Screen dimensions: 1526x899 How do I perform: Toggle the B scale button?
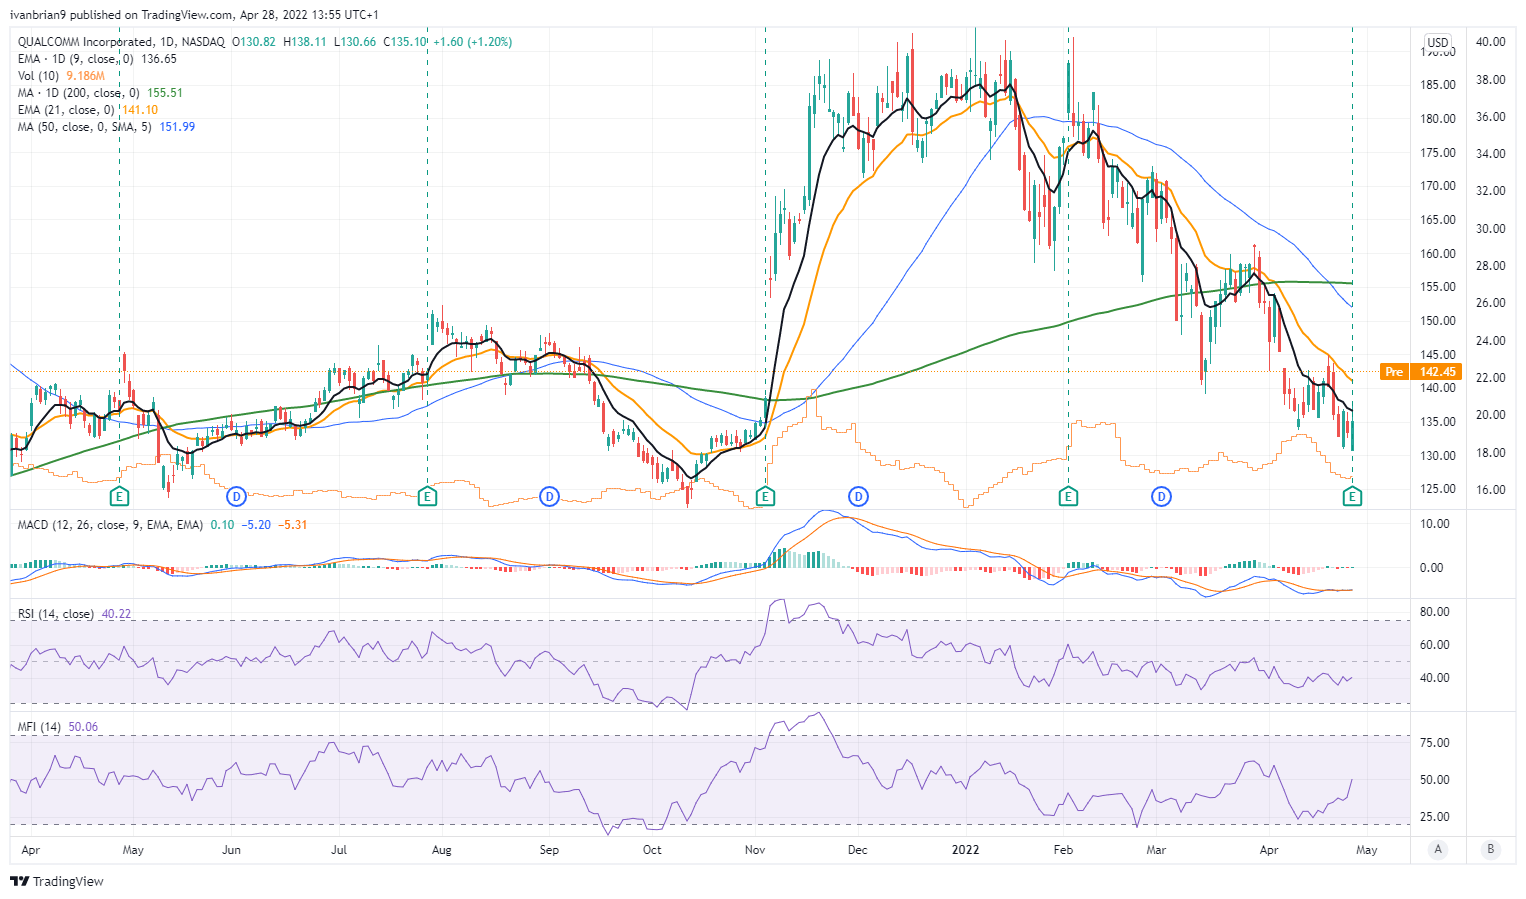click(x=1491, y=850)
